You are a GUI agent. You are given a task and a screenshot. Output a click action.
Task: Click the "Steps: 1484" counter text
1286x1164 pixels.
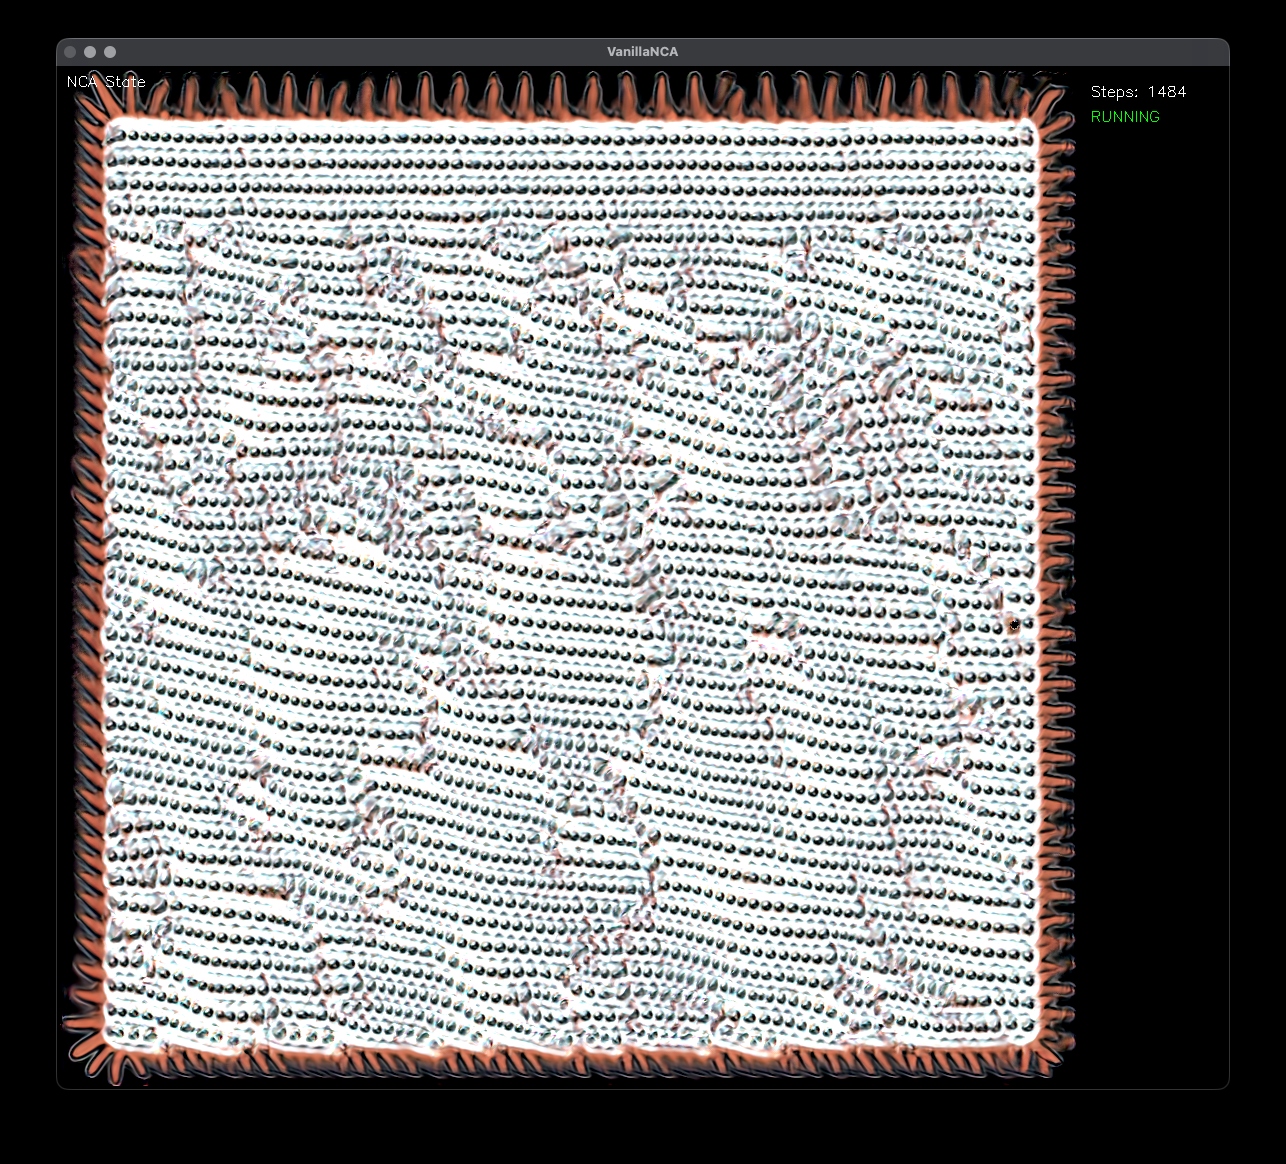(x=1138, y=92)
